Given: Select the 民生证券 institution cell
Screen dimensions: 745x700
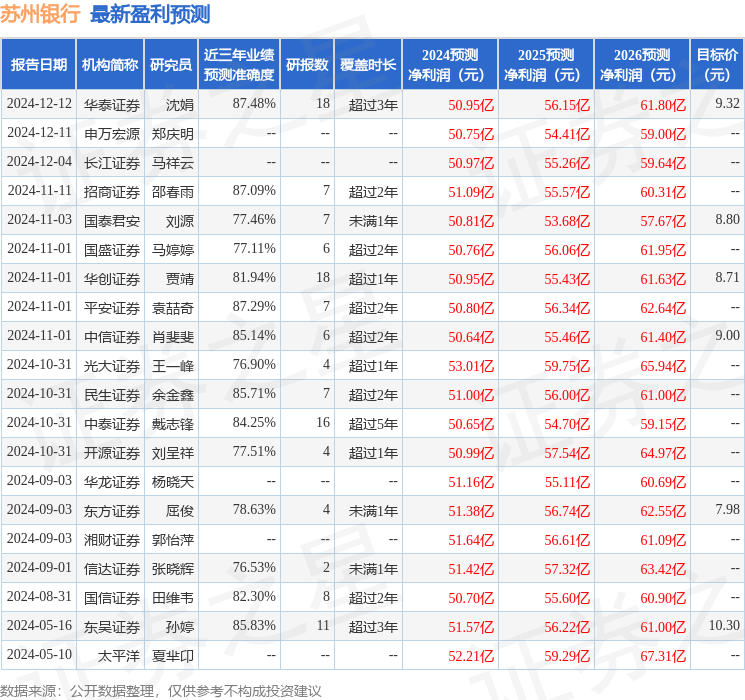Looking at the screenshot, I should click(112, 395).
